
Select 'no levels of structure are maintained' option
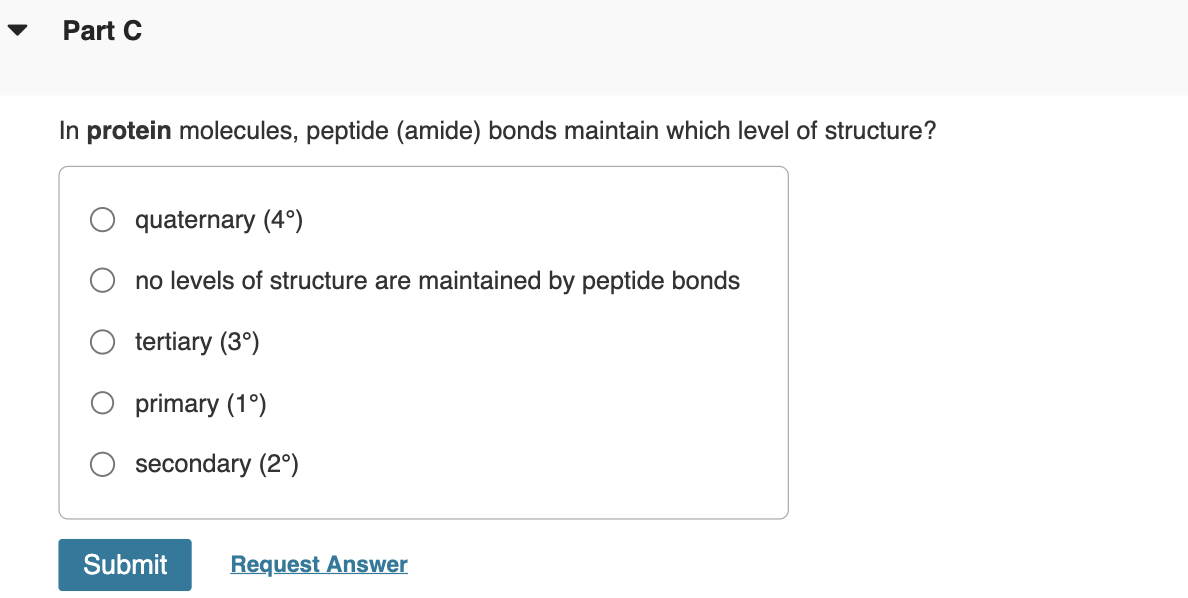tap(102, 281)
